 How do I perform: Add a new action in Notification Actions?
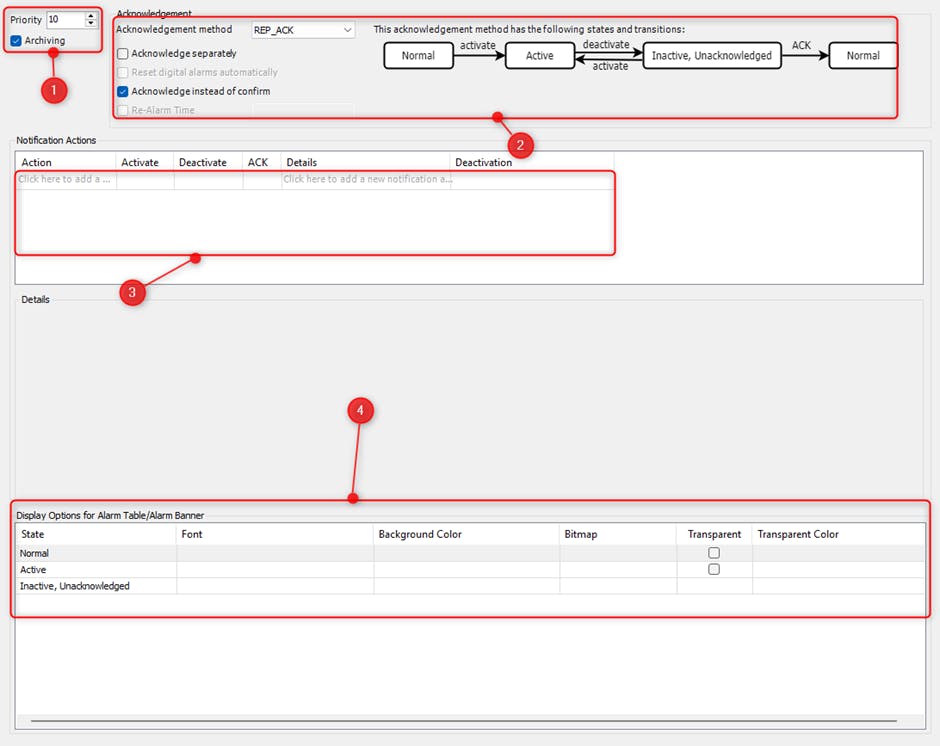[x=65, y=180]
